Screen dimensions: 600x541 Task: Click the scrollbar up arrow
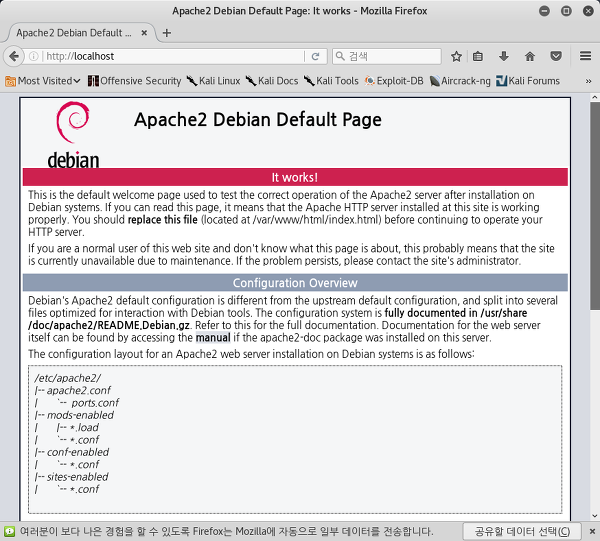(595, 97)
